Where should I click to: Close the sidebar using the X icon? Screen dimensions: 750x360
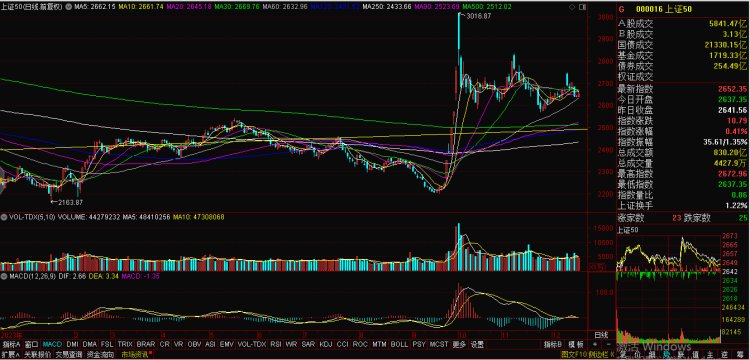612,355
